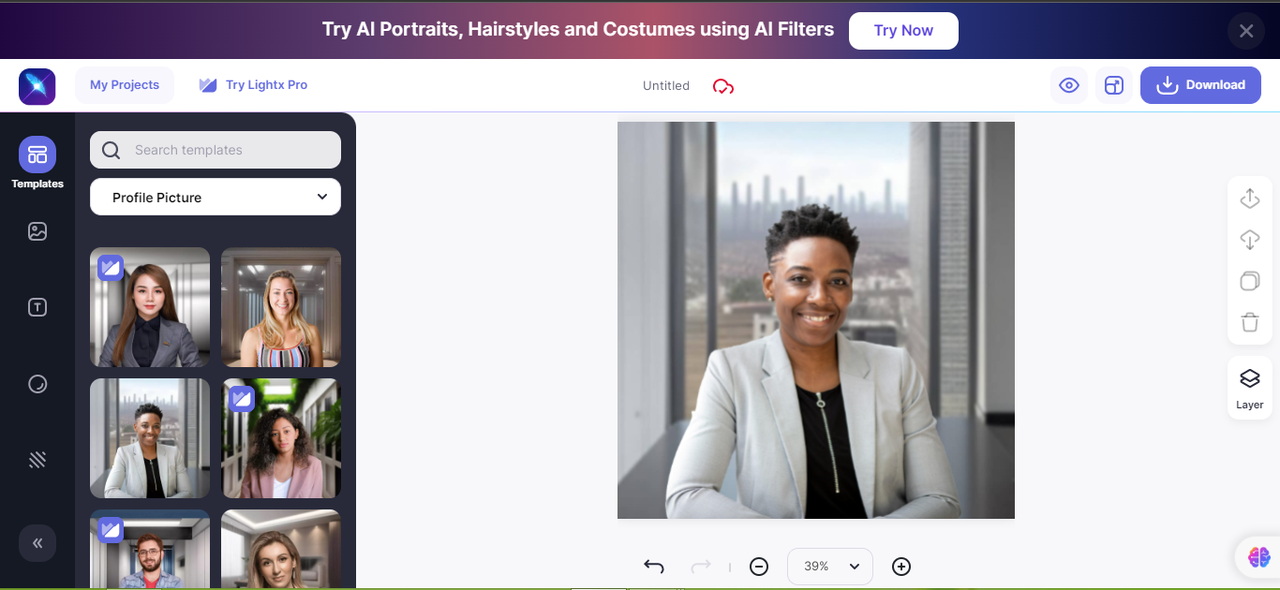Click the Search templates input field
The image size is (1280, 590).
(215, 150)
